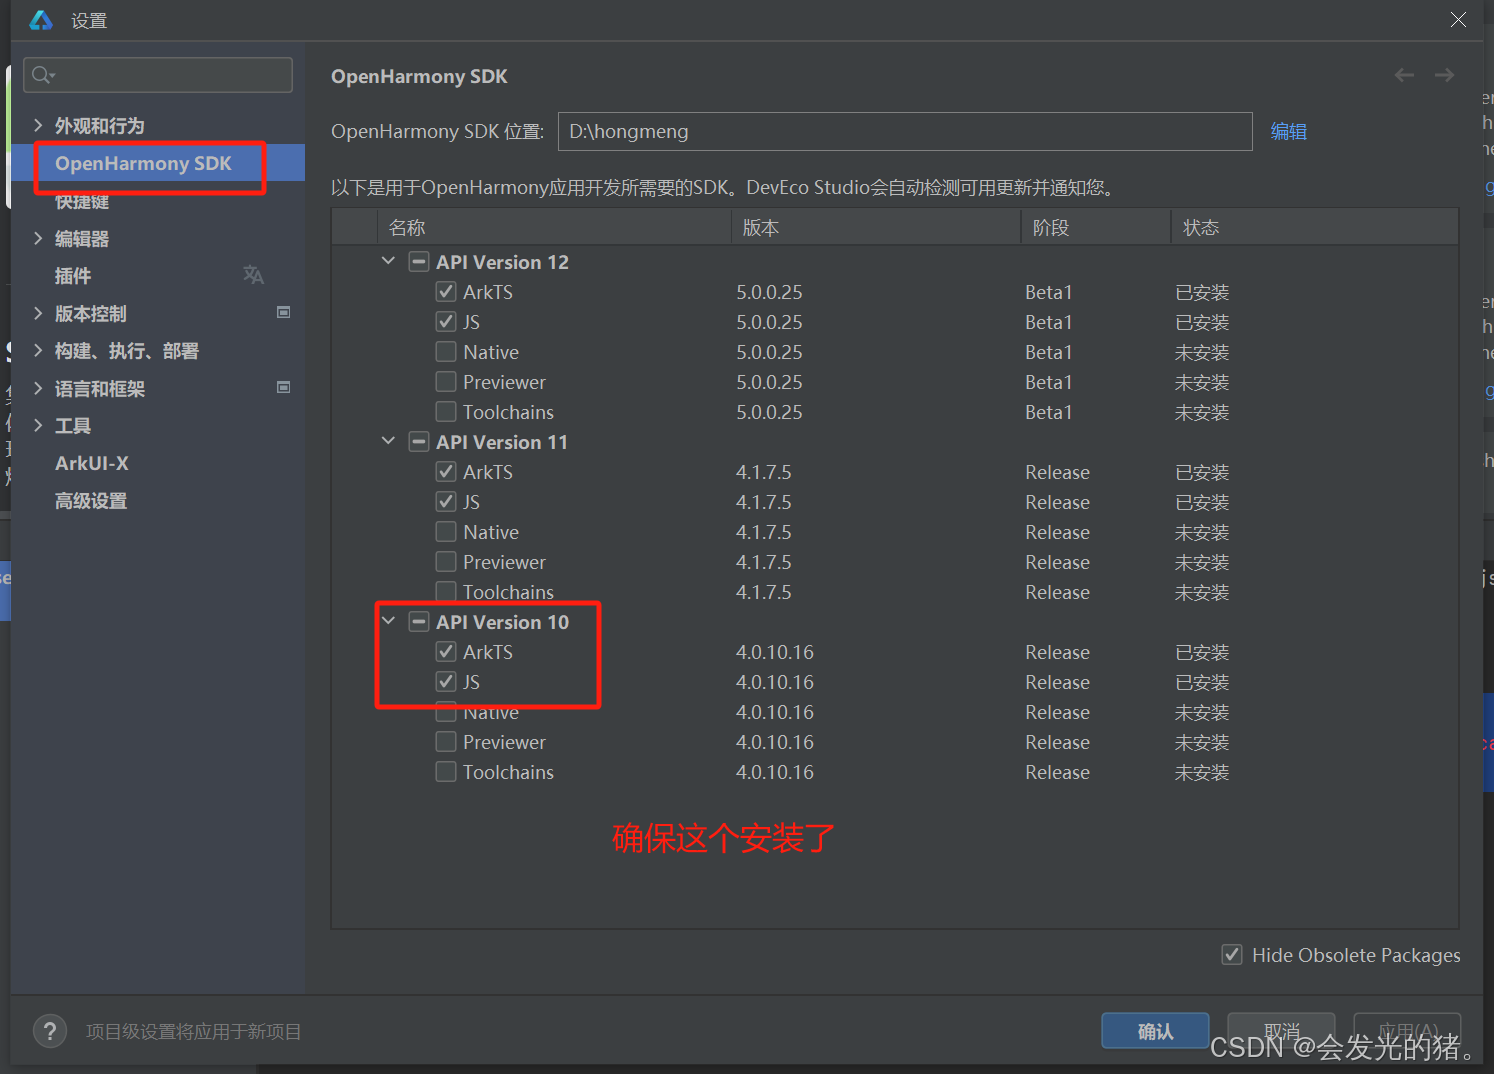Click the 确认 button to confirm
The image size is (1494, 1074).
[x=1155, y=1030]
